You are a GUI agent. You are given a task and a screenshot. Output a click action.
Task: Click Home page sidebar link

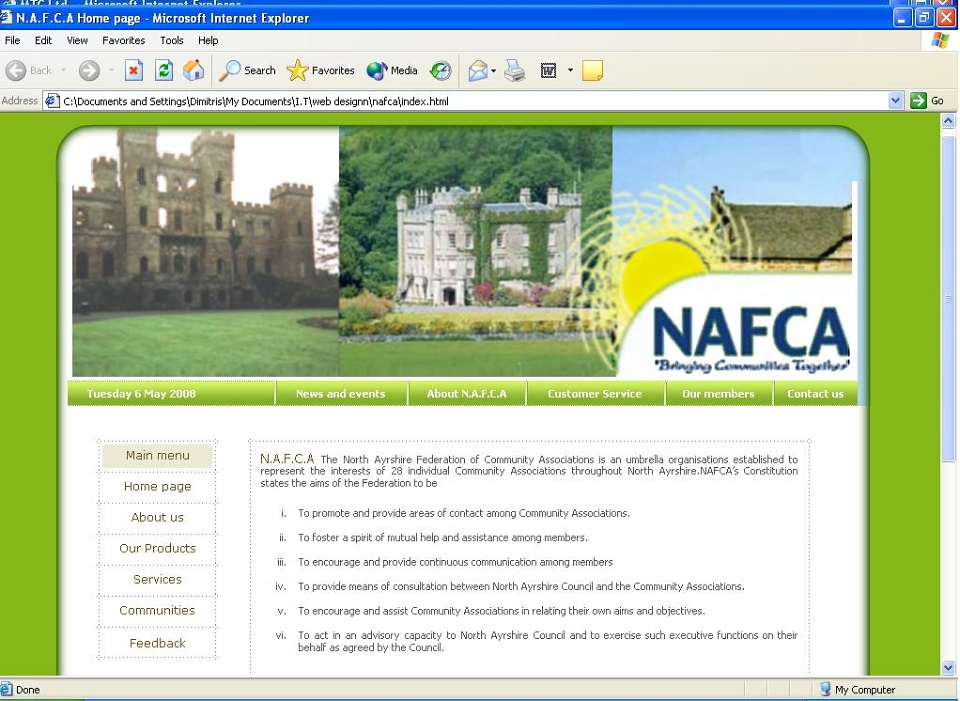pyautogui.click(x=157, y=487)
